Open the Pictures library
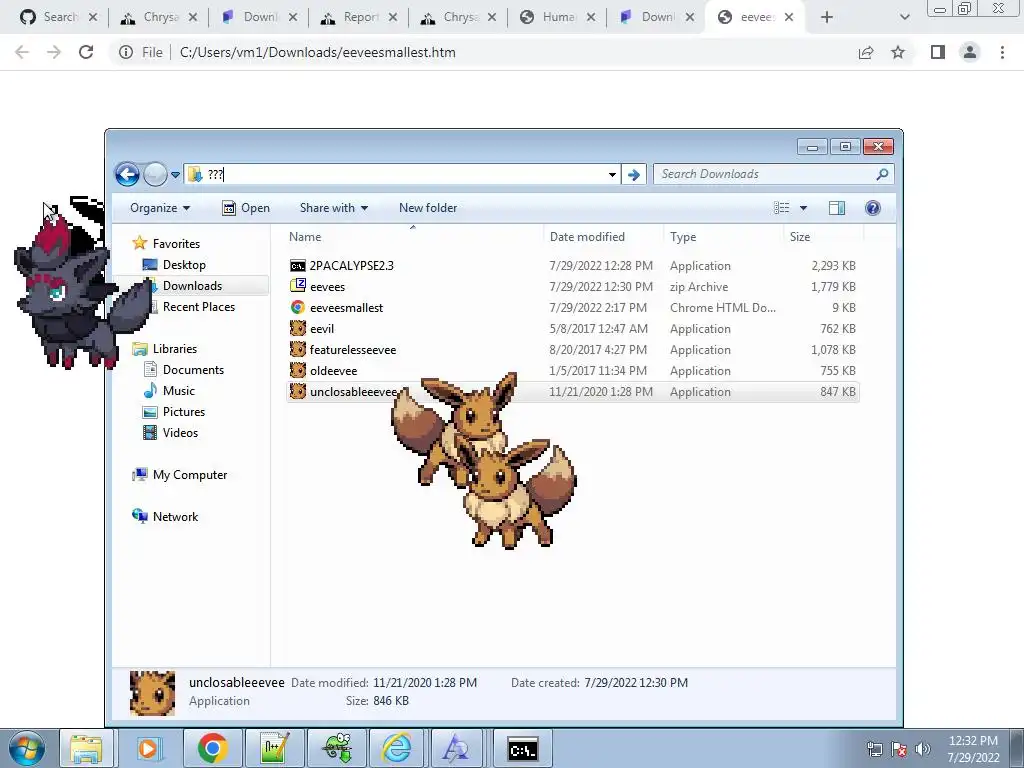 click(x=184, y=411)
